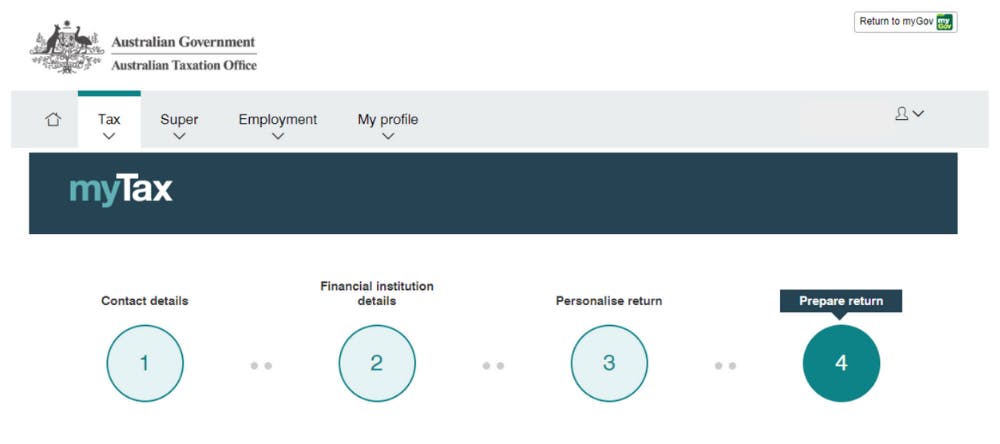
Task: Open the Tax menu tab
Action: point(109,121)
